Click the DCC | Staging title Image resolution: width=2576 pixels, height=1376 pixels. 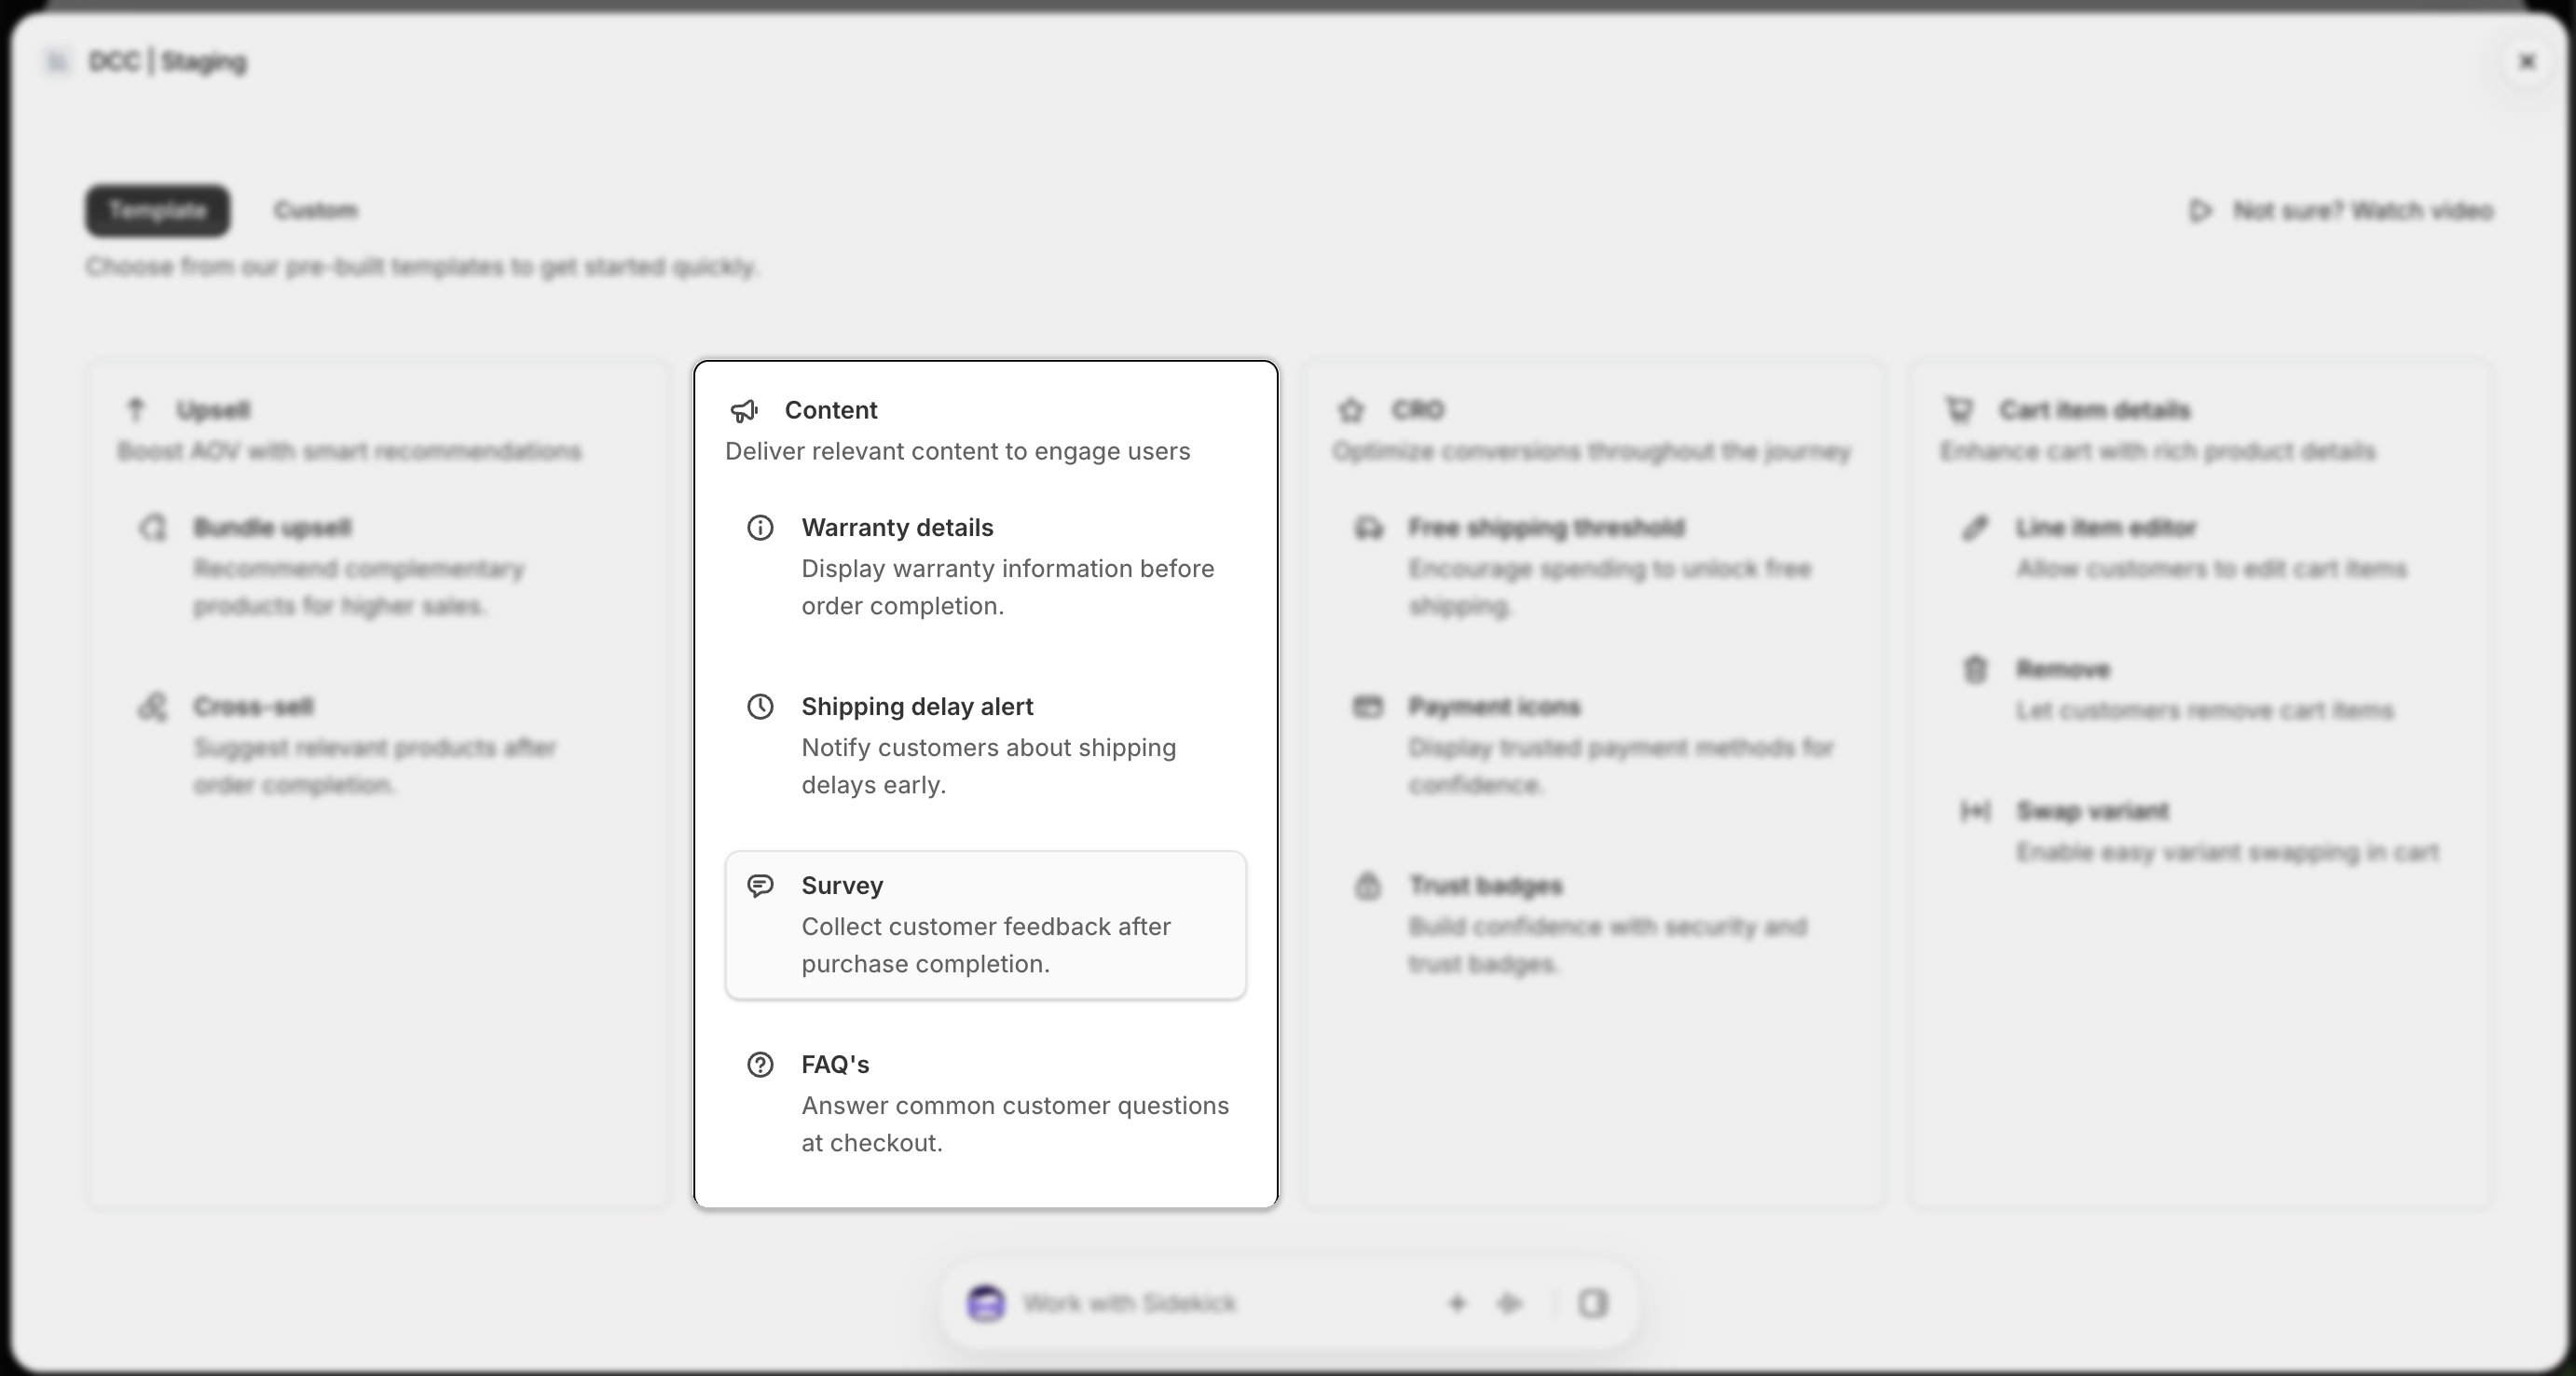pos(168,62)
